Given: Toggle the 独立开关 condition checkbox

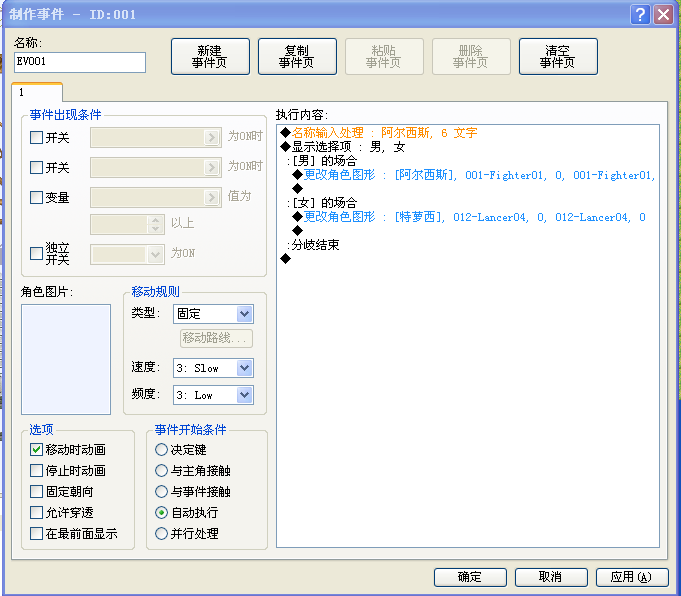Looking at the screenshot, I should (x=36, y=253).
